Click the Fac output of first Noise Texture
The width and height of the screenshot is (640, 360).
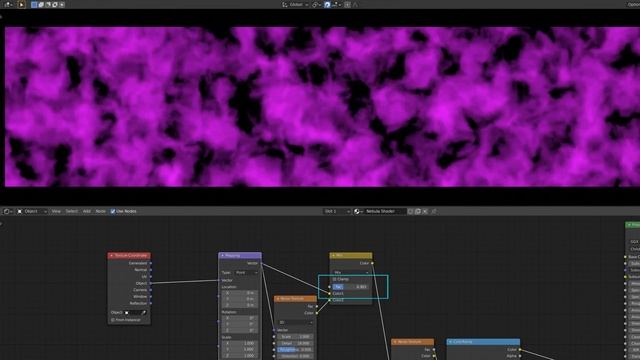coord(317,306)
